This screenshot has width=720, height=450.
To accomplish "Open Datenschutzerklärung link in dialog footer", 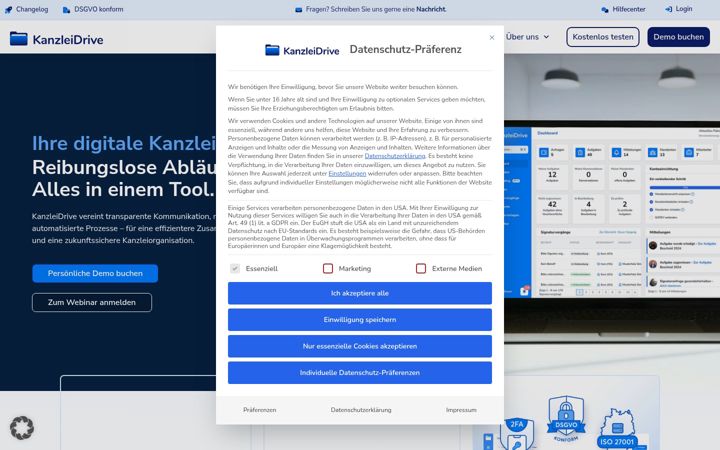I will point(361,410).
